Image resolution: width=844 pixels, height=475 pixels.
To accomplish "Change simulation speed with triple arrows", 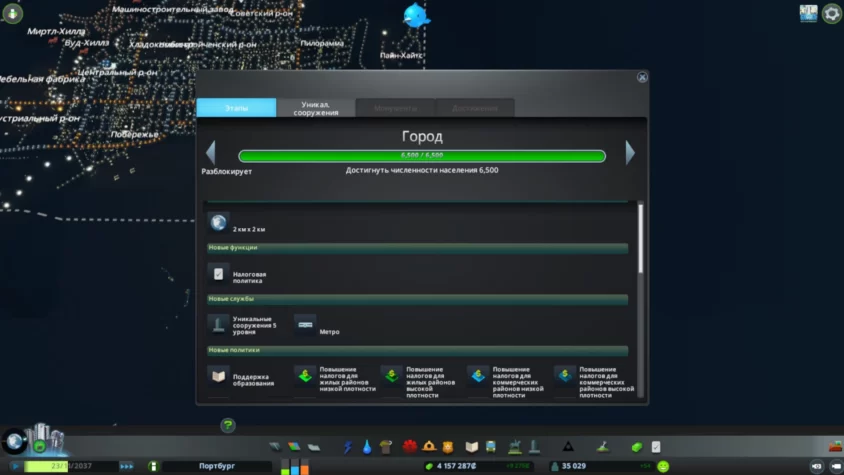I will [126, 466].
